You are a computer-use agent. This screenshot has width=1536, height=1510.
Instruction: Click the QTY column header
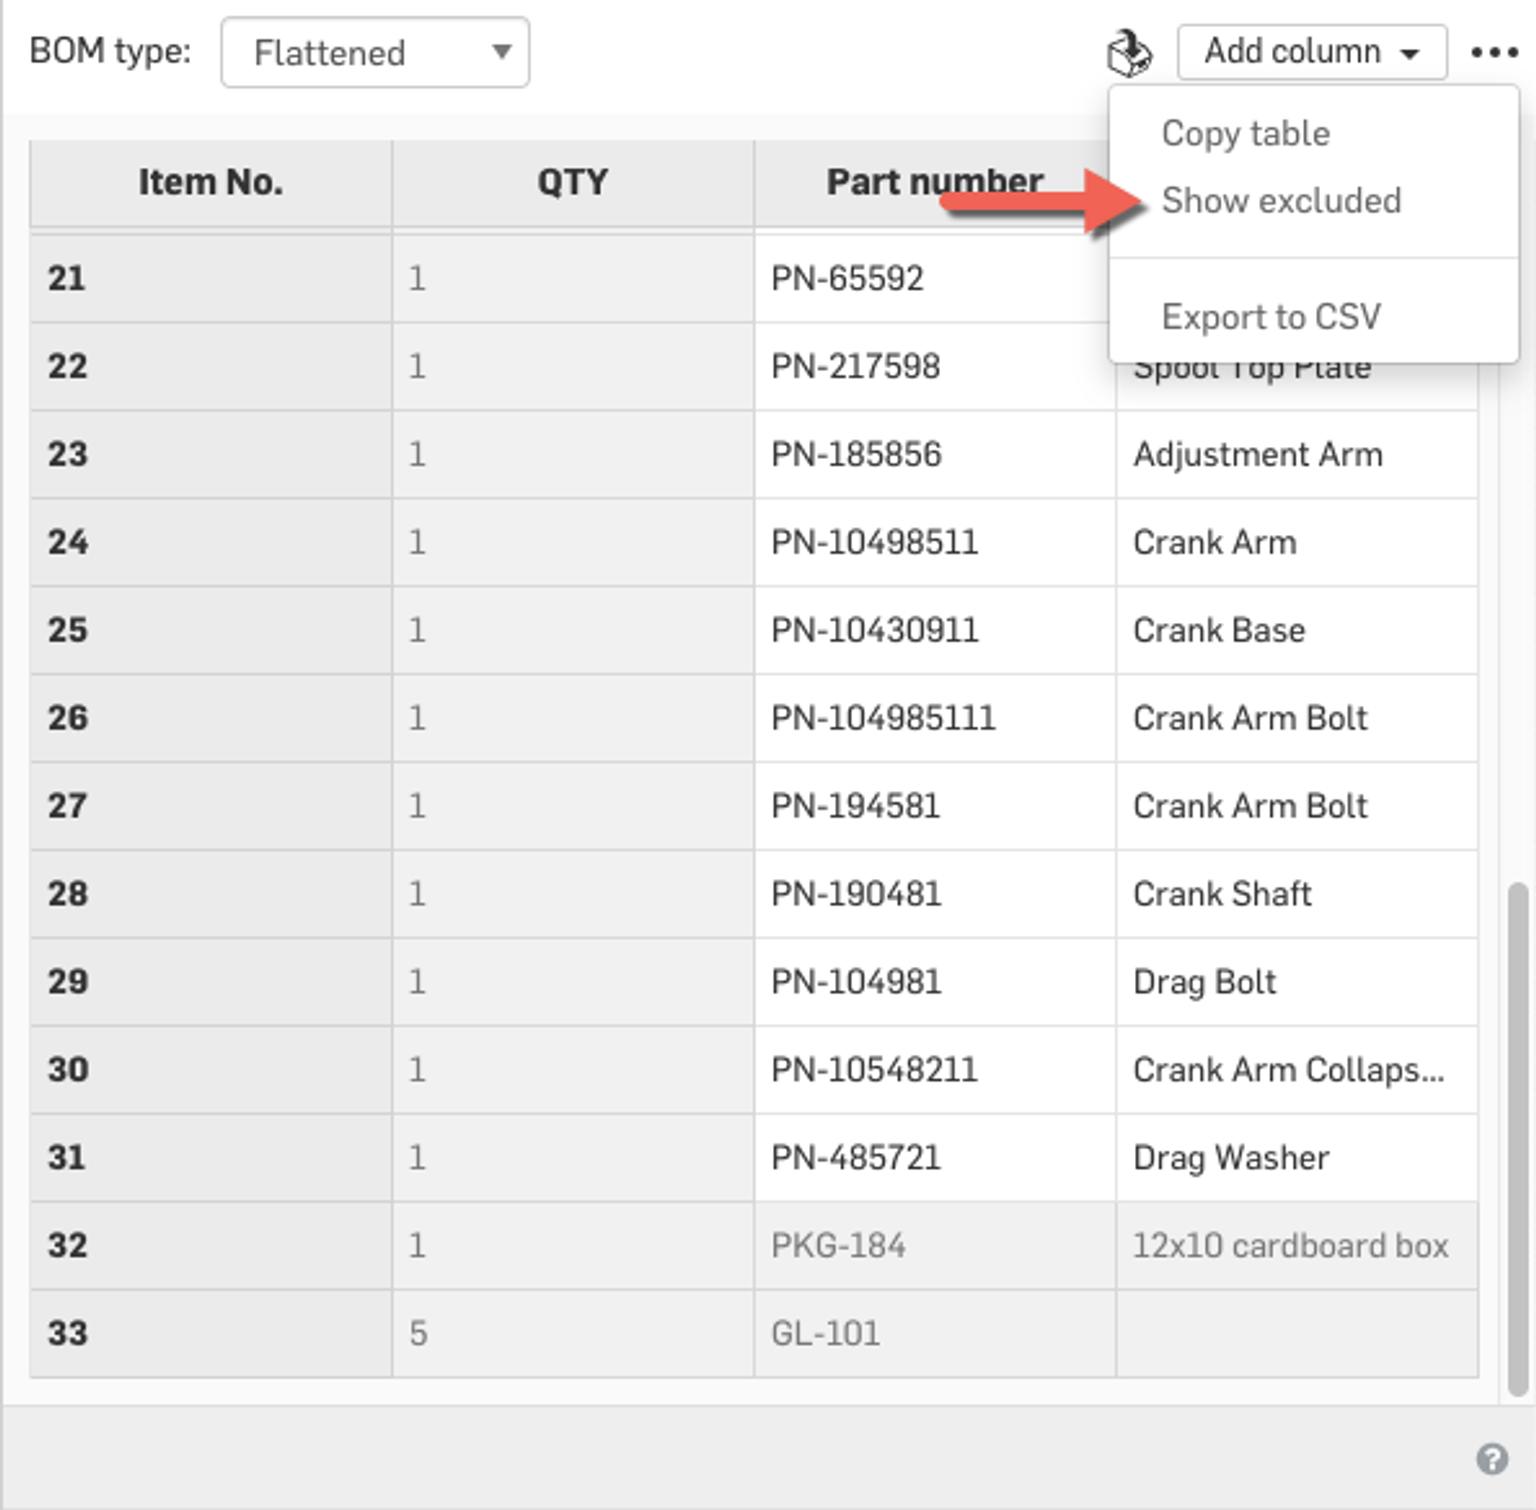[x=572, y=182]
